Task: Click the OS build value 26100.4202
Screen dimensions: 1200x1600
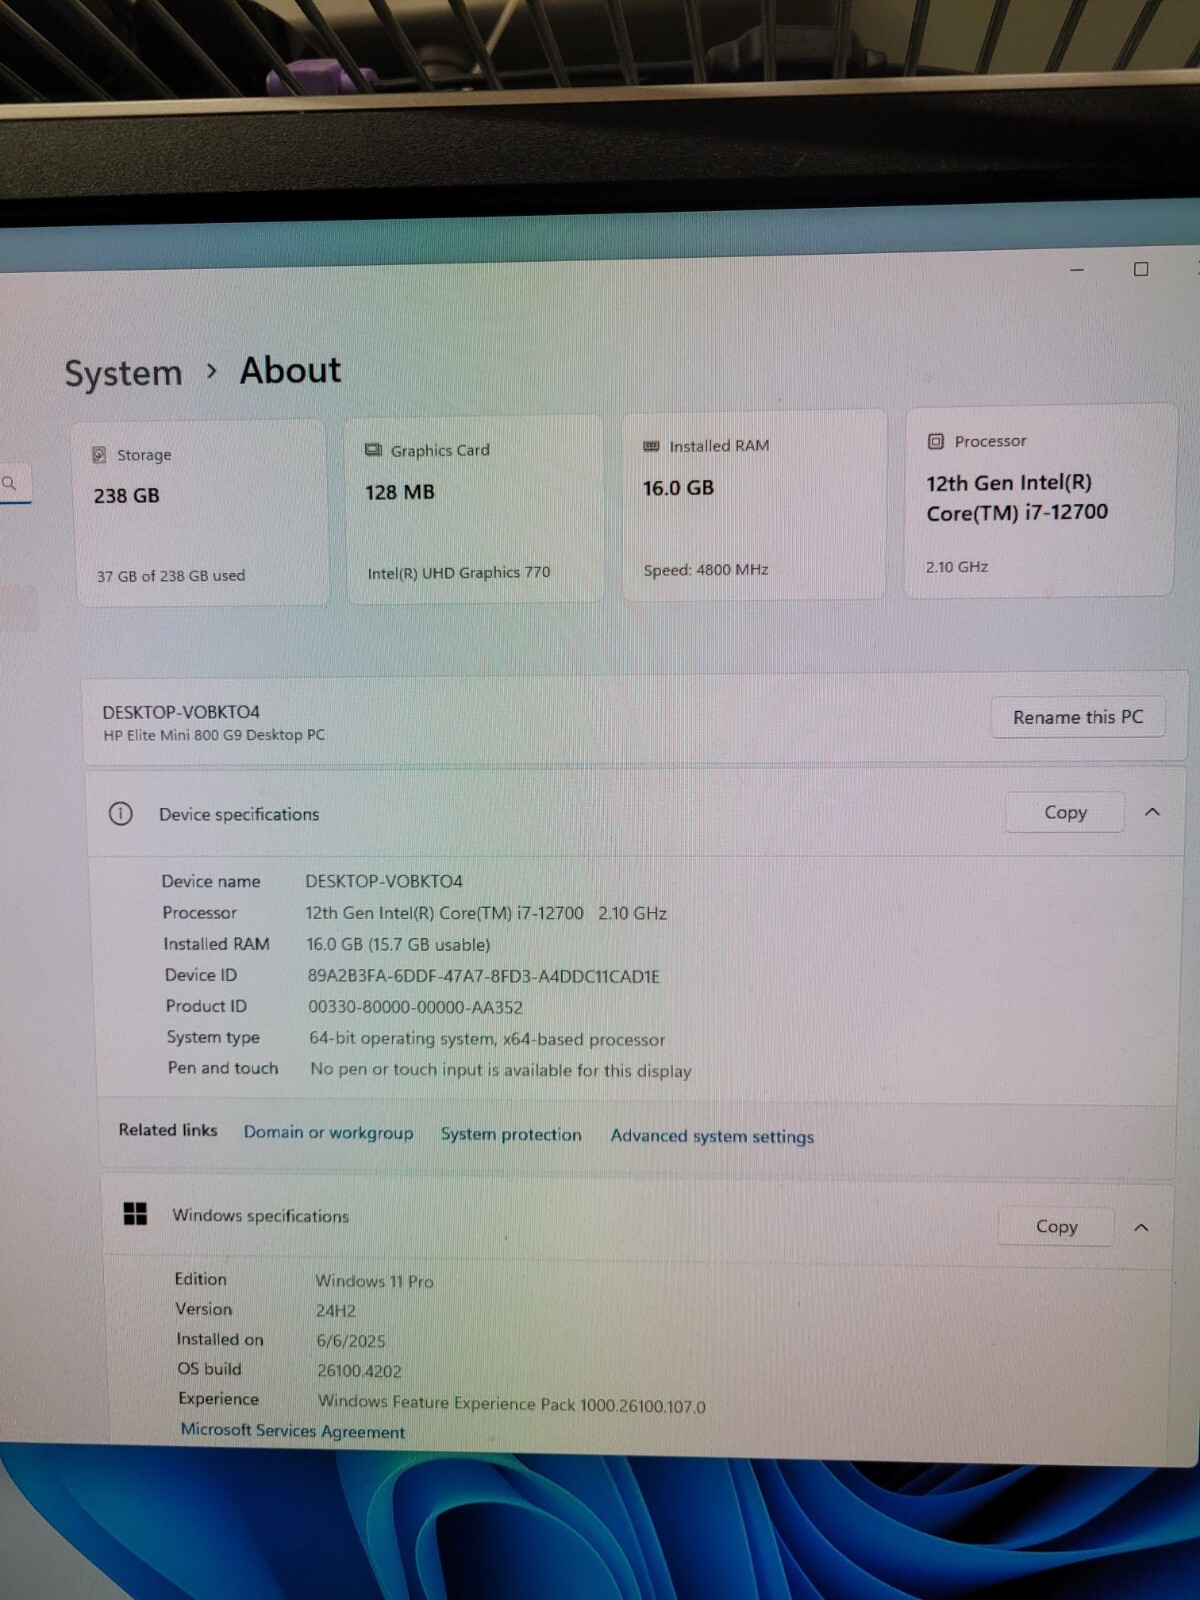Action: coord(359,1371)
